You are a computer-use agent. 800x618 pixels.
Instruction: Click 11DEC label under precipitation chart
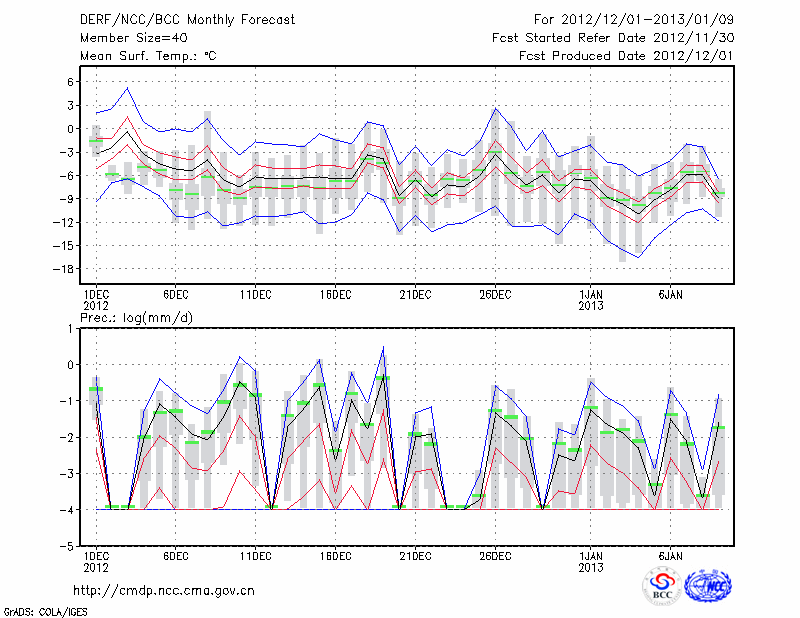pyautogui.click(x=255, y=555)
